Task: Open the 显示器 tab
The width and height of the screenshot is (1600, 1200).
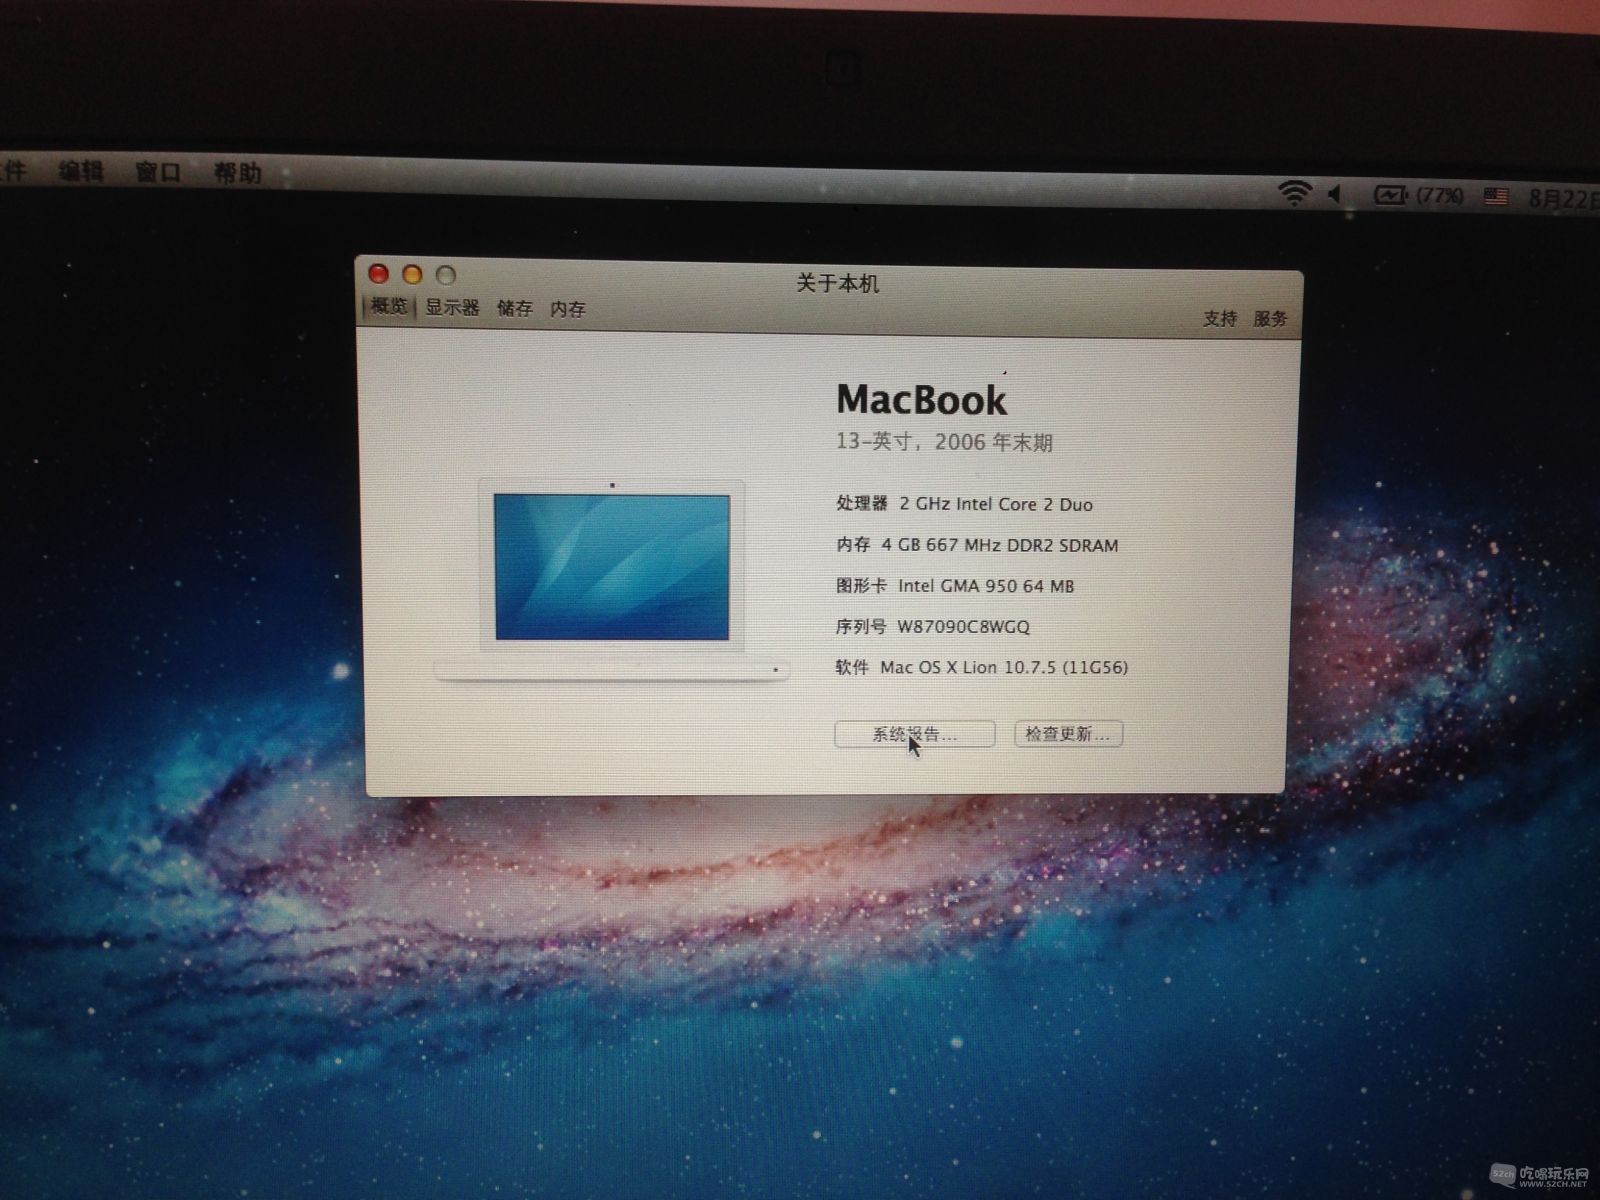Action: point(452,307)
